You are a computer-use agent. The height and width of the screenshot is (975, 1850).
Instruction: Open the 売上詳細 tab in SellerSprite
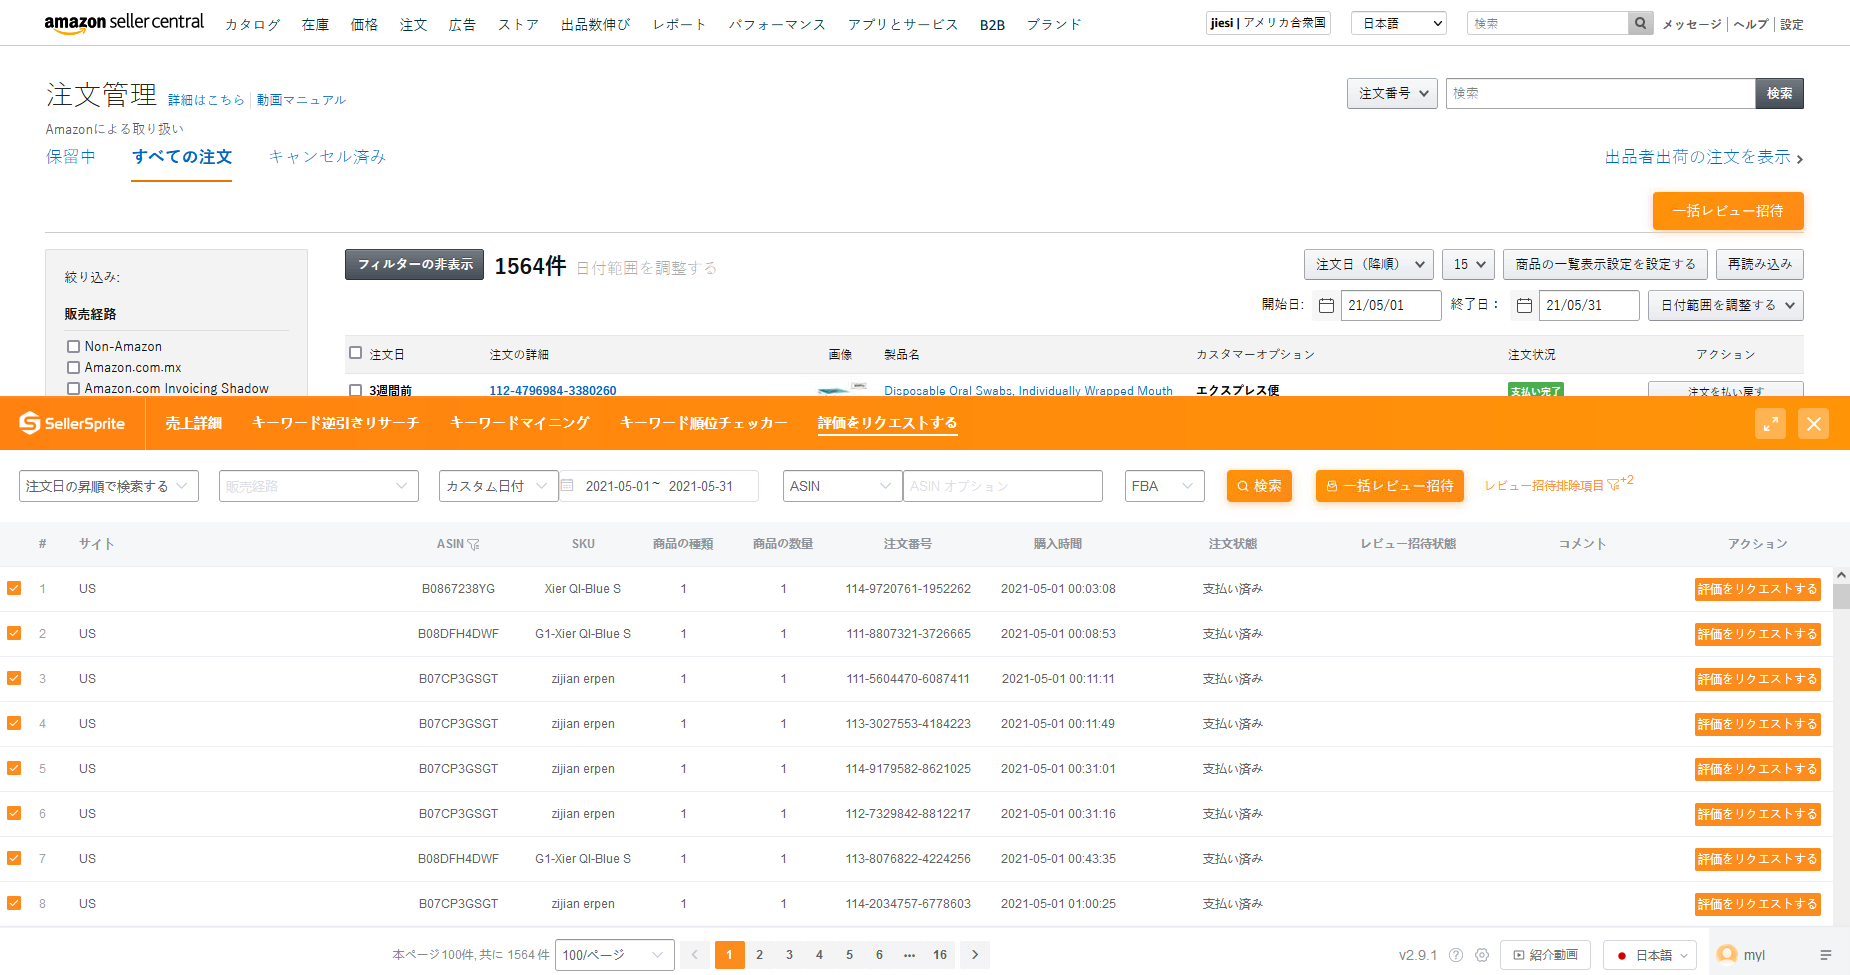(x=193, y=423)
